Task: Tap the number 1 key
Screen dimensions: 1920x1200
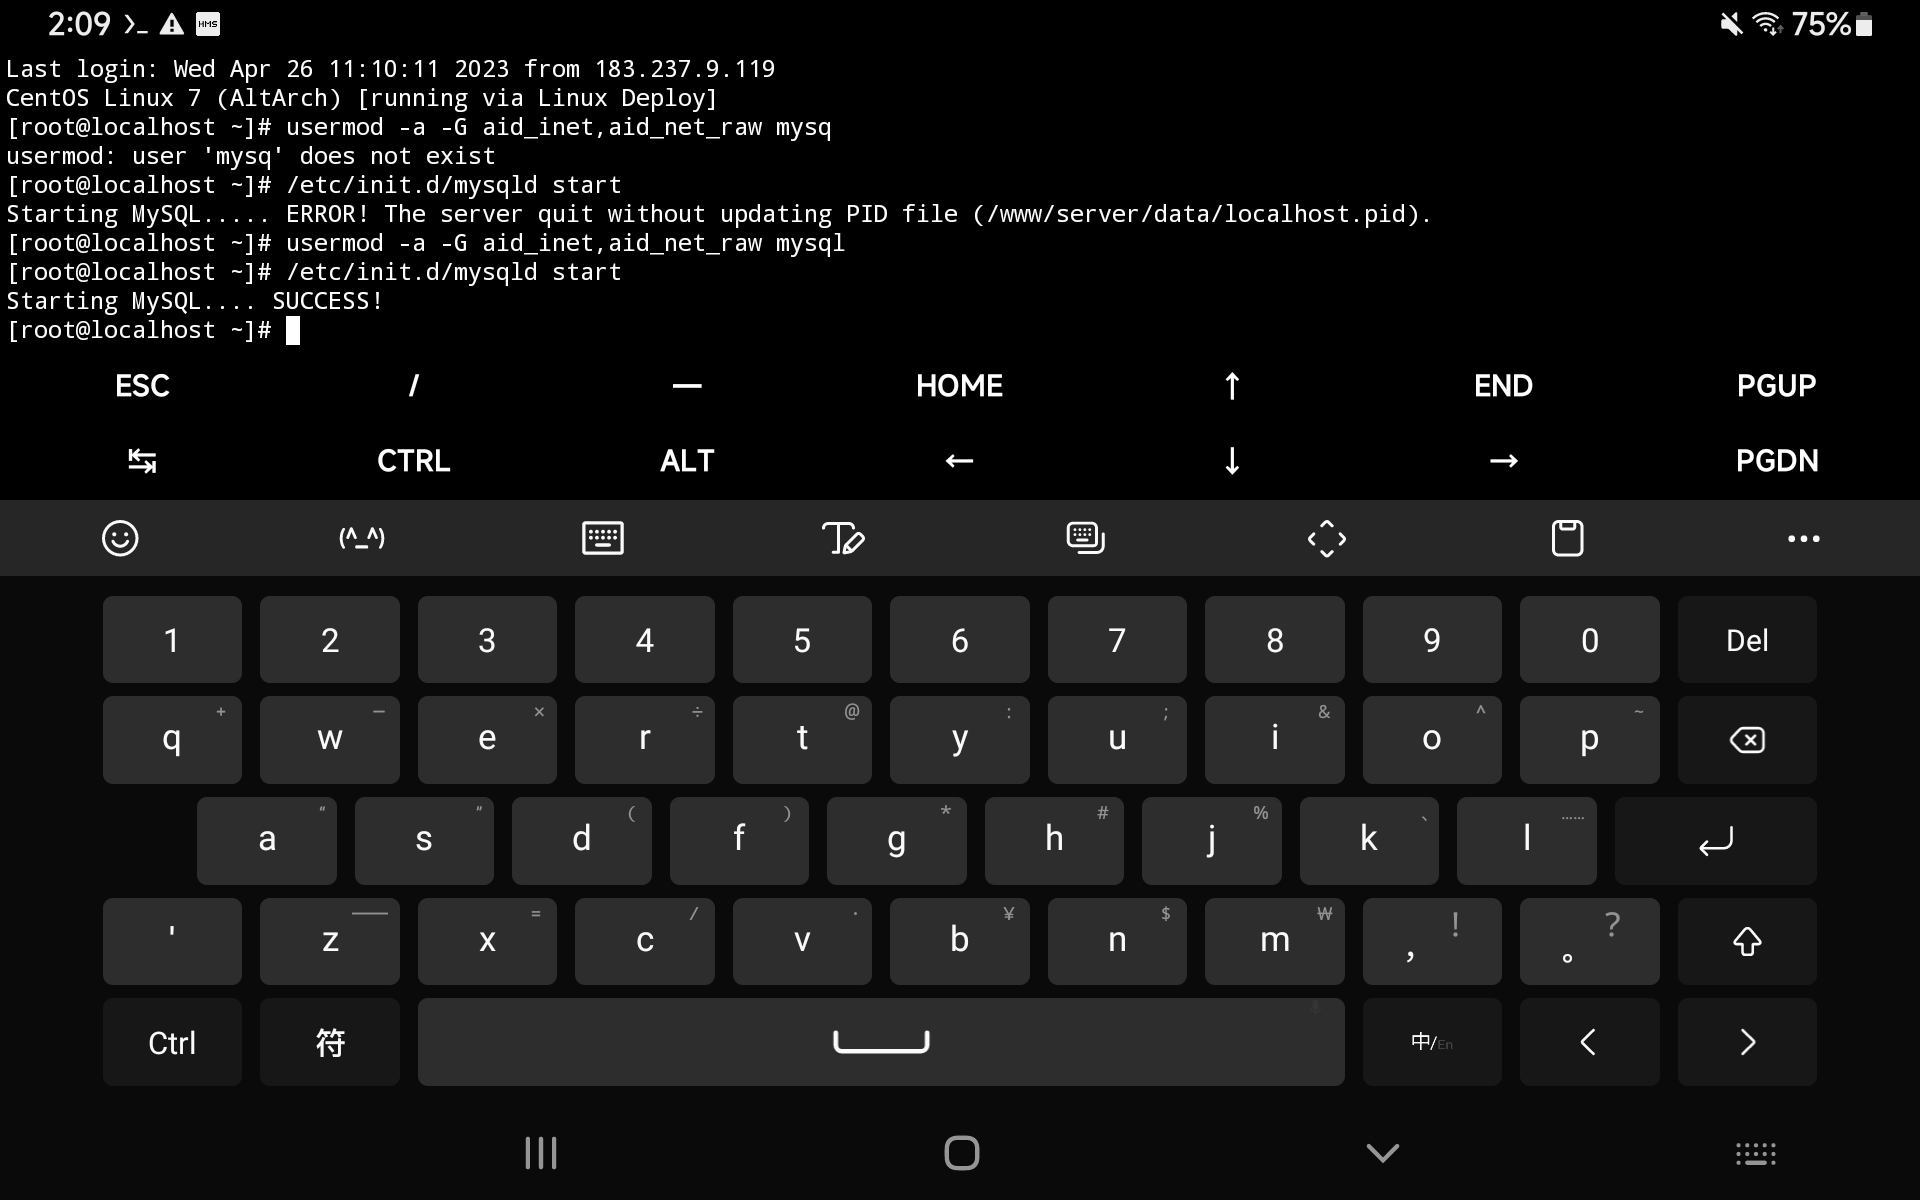Action: [172, 640]
